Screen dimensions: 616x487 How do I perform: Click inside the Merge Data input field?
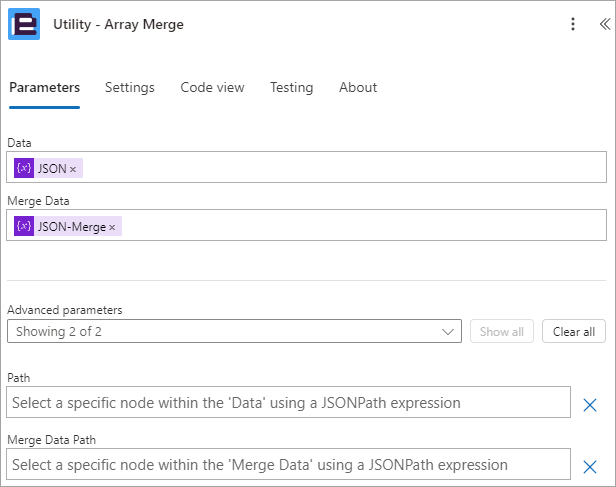click(x=306, y=225)
